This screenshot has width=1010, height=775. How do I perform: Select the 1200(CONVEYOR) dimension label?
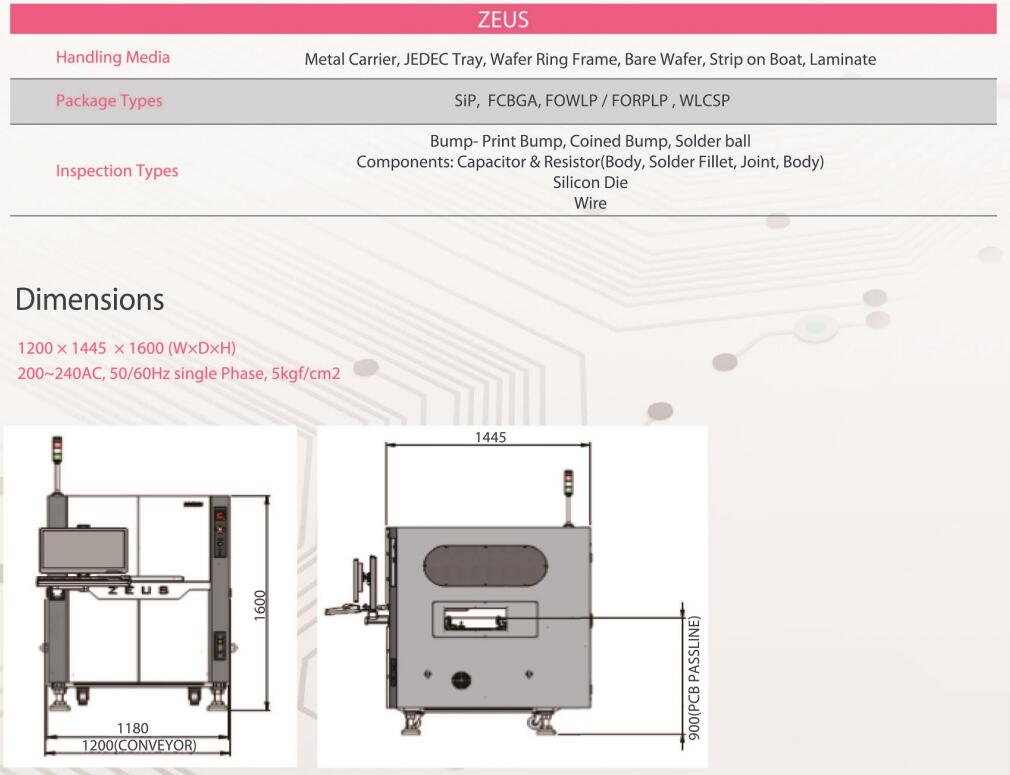click(x=139, y=745)
